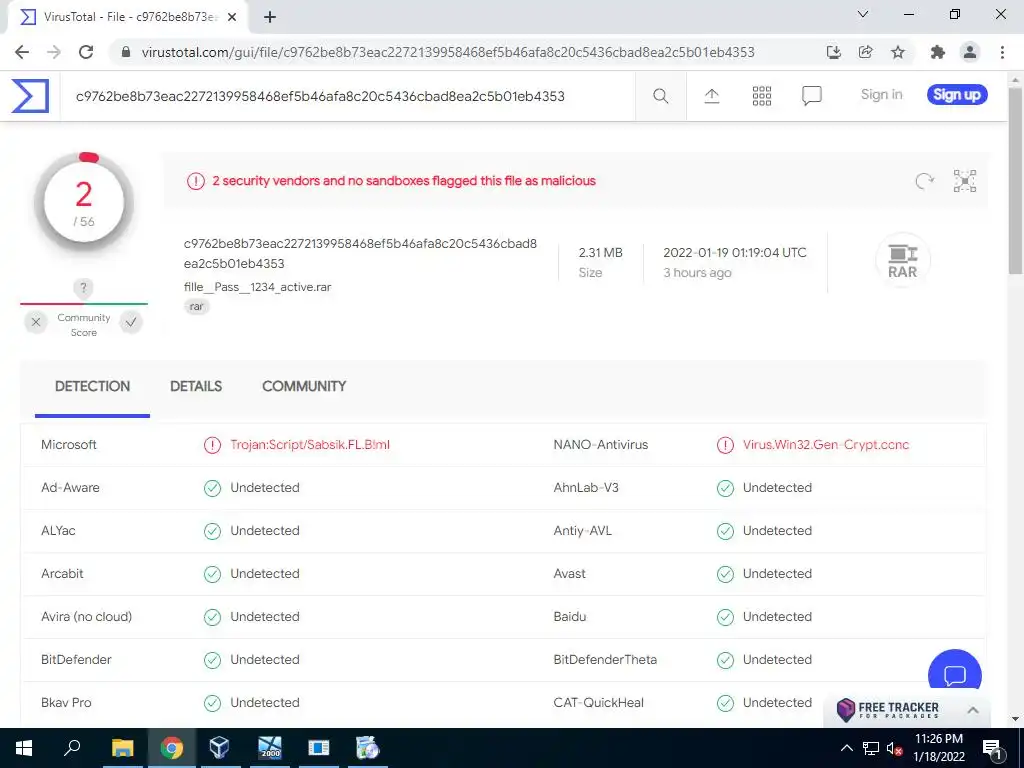Viewport: 1024px width, 768px height.
Task: Click the 2022-01-19 01:19:04 UTC timestamp
Action: (735, 253)
